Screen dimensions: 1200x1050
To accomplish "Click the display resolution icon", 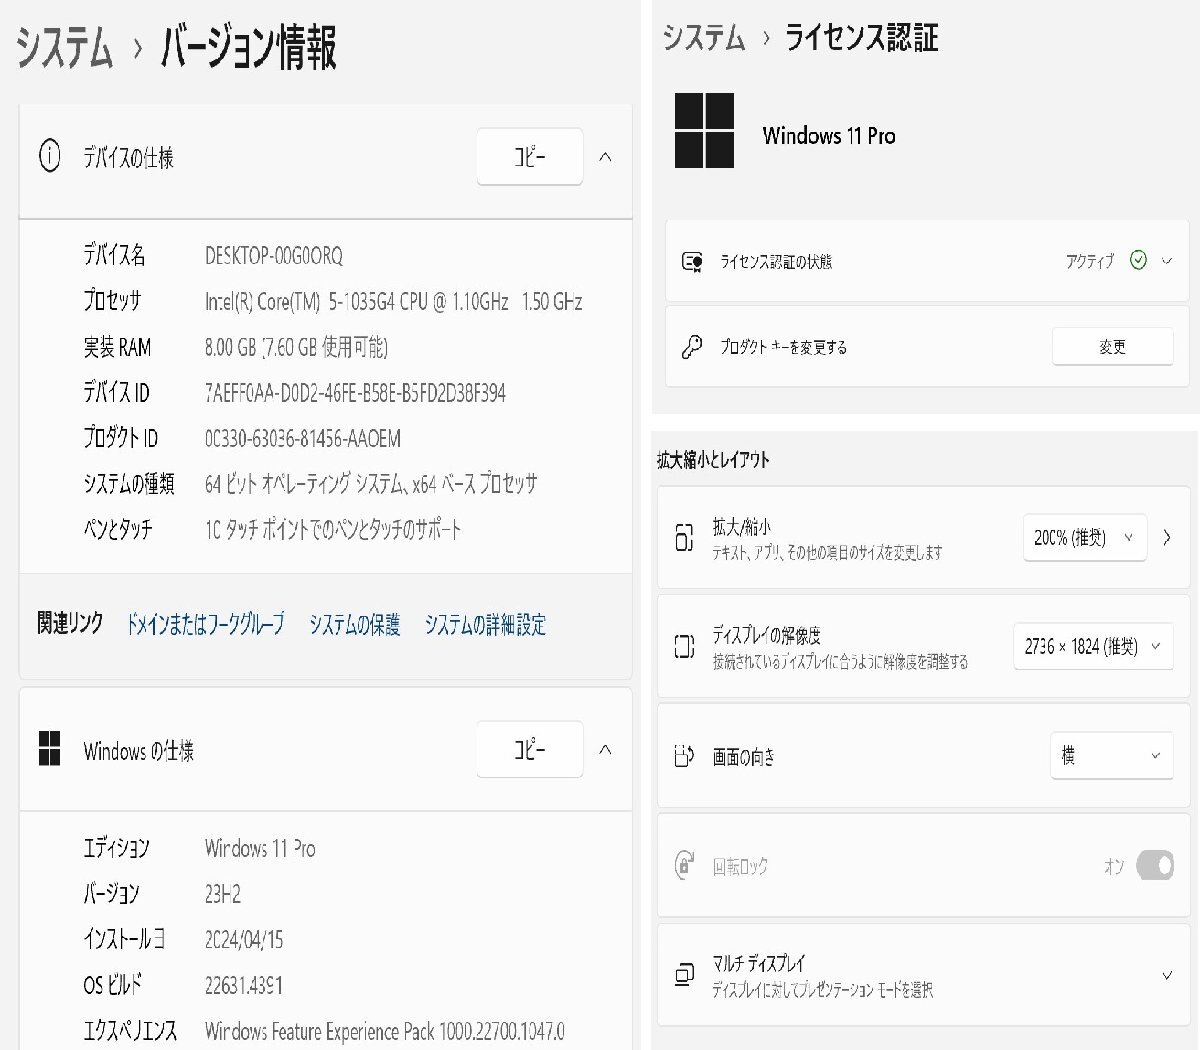I will [x=684, y=647].
